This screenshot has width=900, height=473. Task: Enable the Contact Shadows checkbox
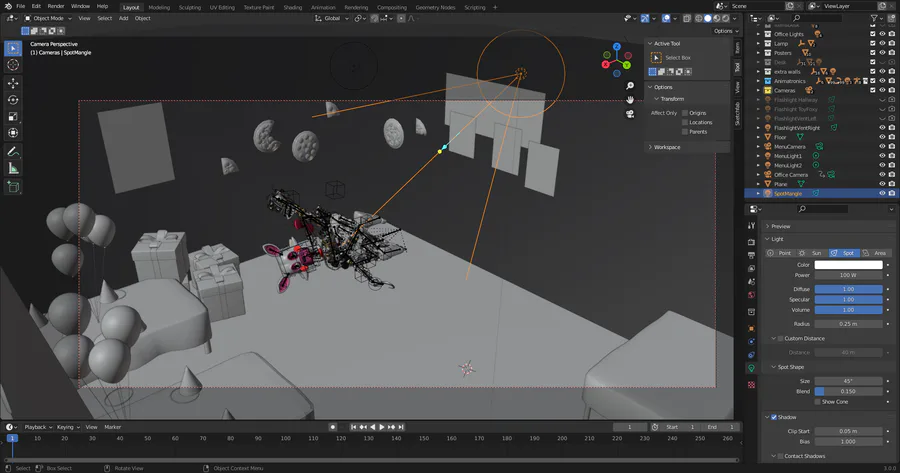point(780,456)
